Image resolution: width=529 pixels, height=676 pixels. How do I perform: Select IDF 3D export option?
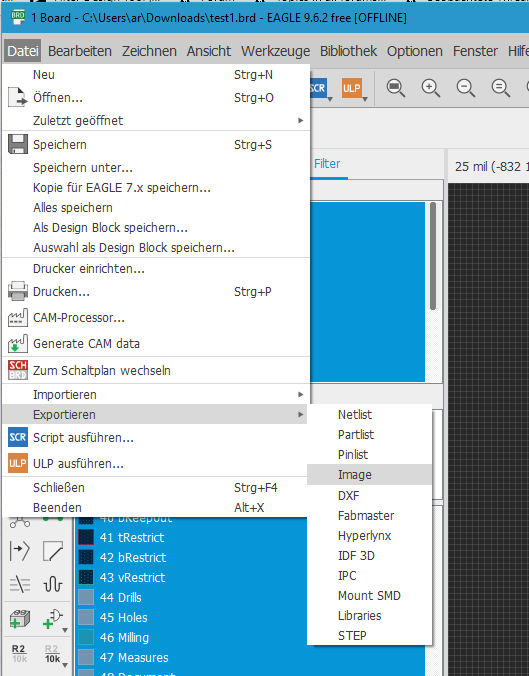pyautogui.click(x=369, y=556)
